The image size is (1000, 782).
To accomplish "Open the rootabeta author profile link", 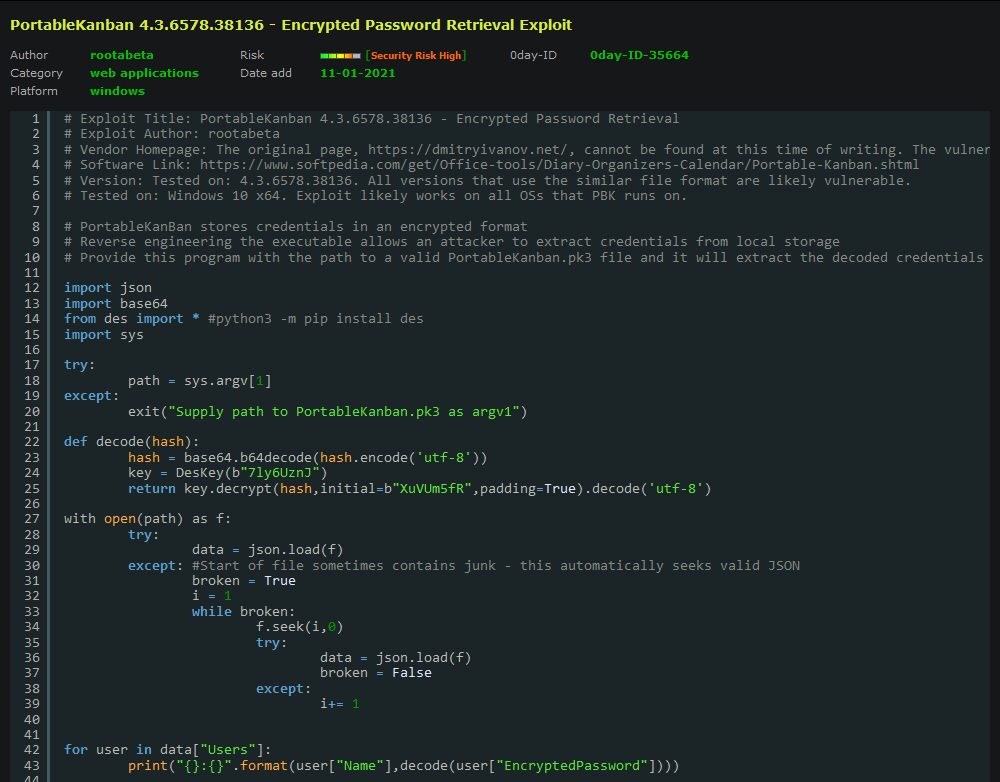I will (x=122, y=55).
